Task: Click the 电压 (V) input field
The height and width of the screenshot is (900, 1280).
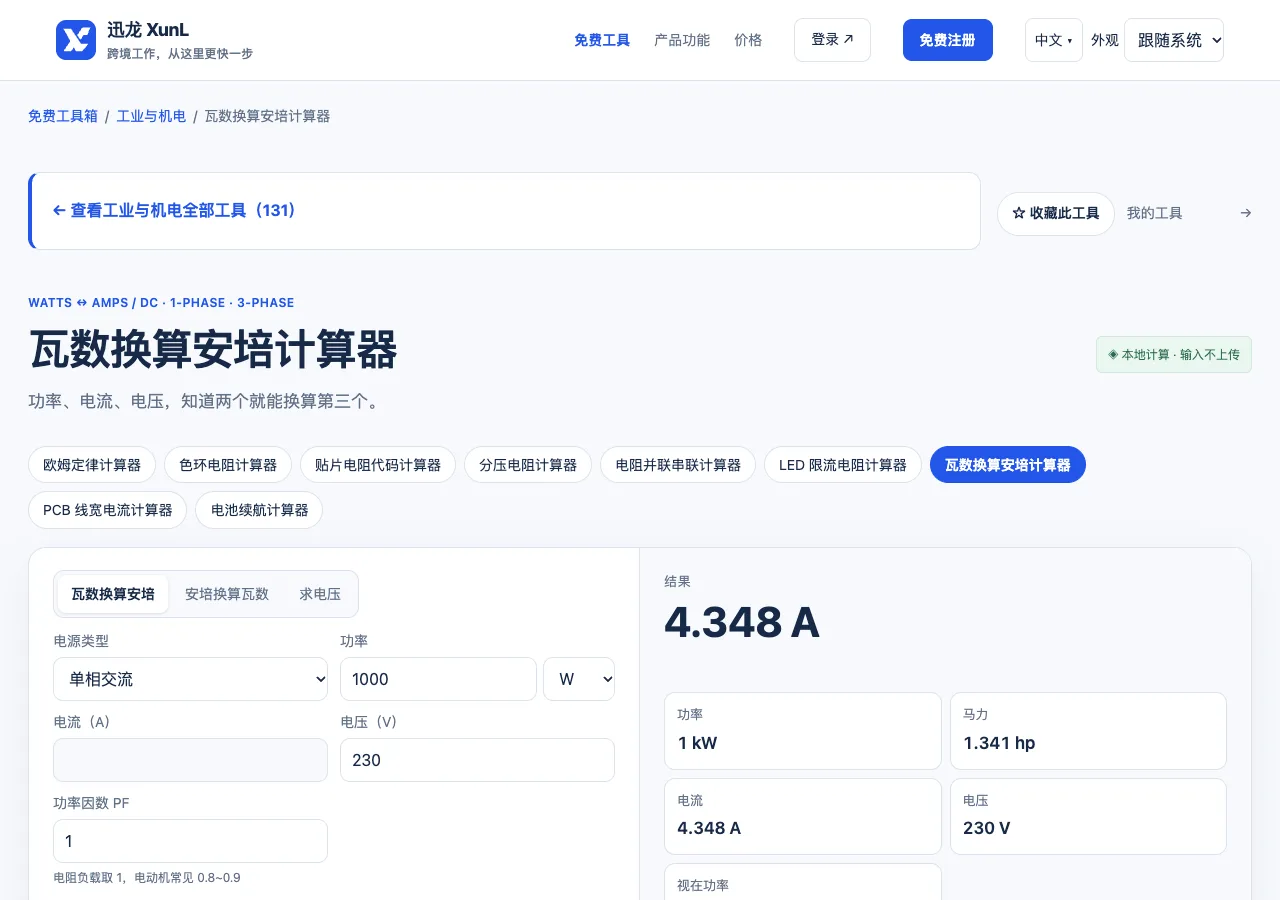Action: 477,760
